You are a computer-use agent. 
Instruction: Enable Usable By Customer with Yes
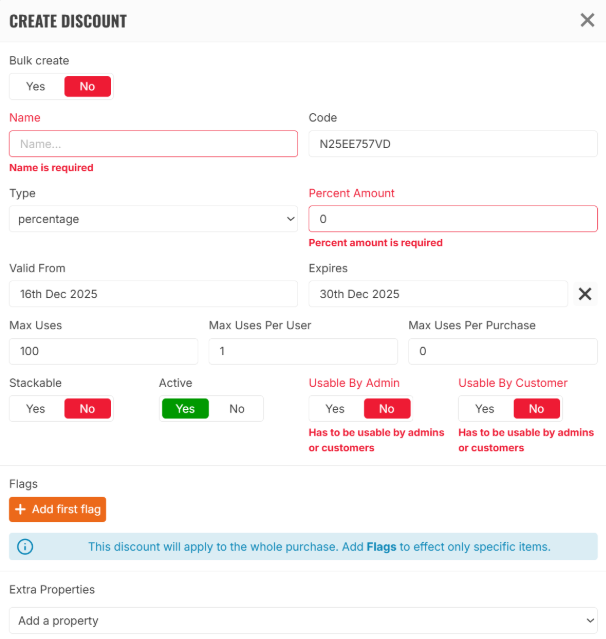tap(485, 409)
